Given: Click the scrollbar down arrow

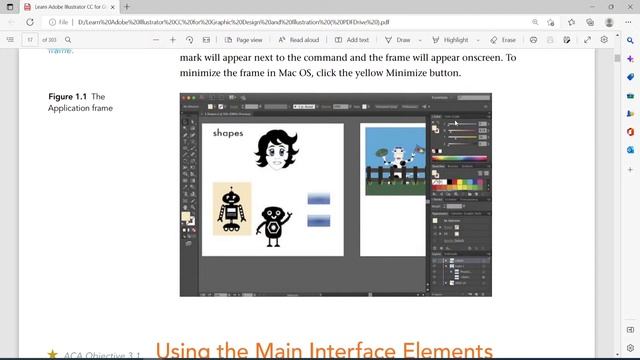Looking at the screenshot, I should (617, 354).
